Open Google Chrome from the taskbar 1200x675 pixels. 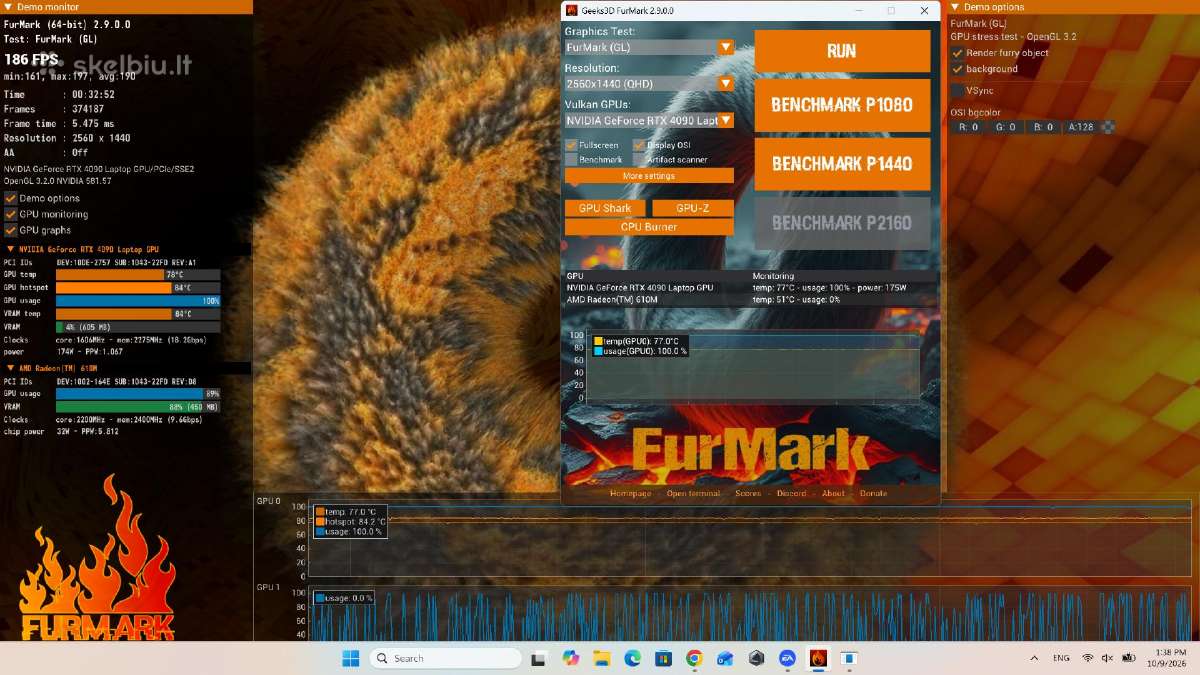[695, 658]
